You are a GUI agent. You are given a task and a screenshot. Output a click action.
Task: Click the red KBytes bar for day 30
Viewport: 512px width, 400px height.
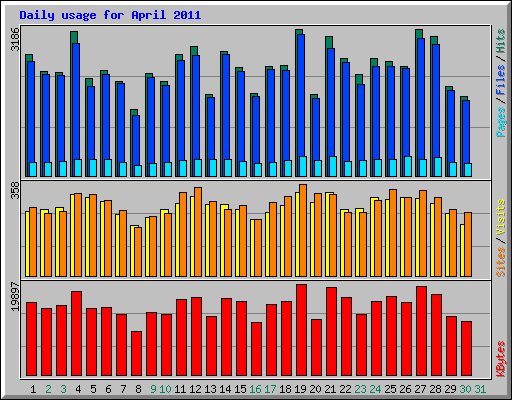click(466, 349)
